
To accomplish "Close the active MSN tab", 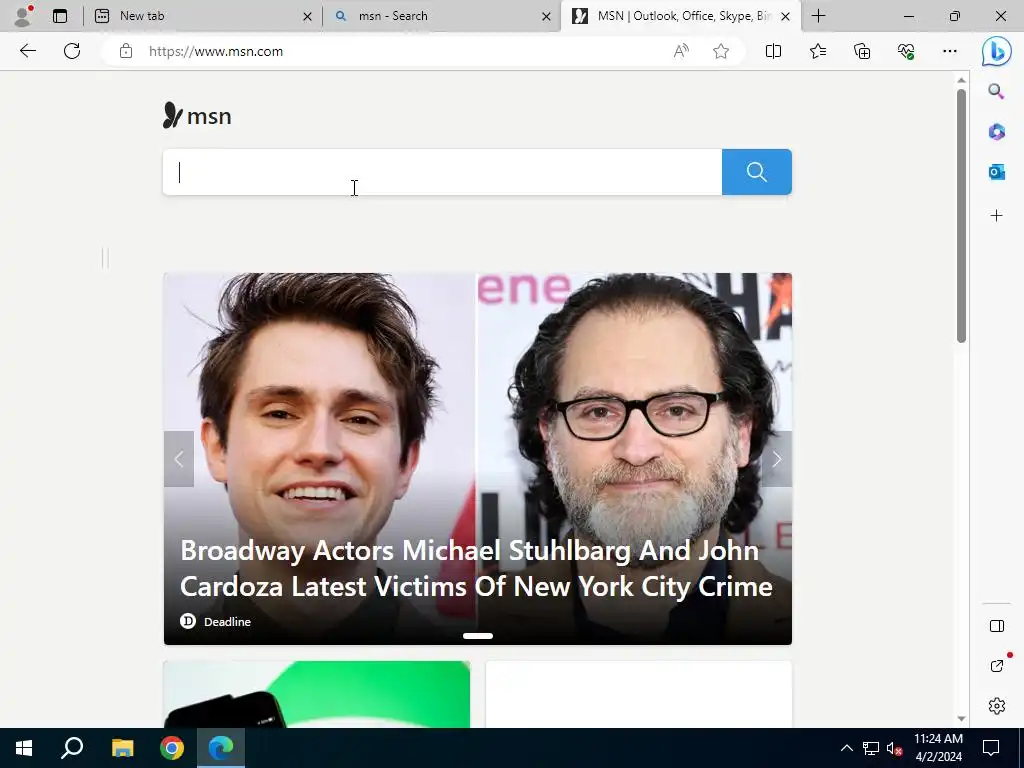I will (x=786, y=16).
